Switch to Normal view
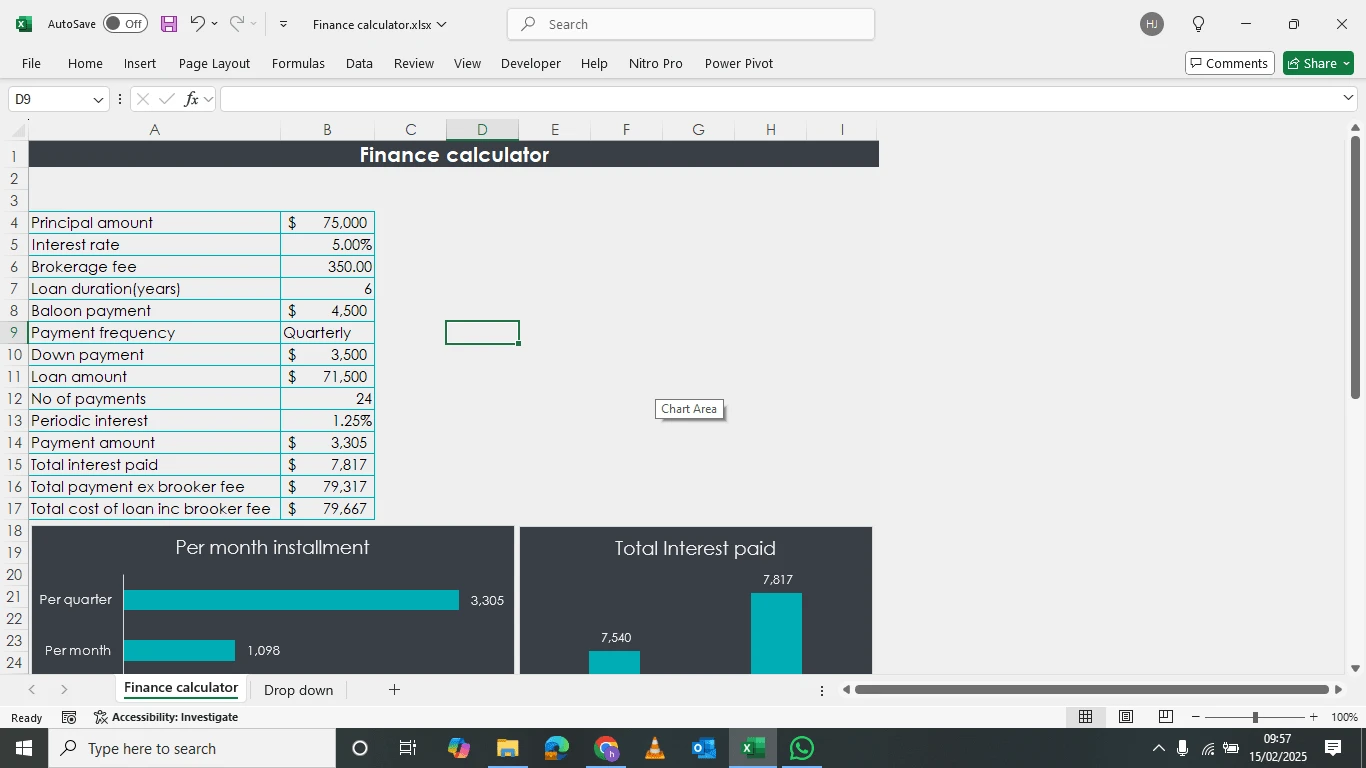 pyautogui.click(x=1085, y=717)
